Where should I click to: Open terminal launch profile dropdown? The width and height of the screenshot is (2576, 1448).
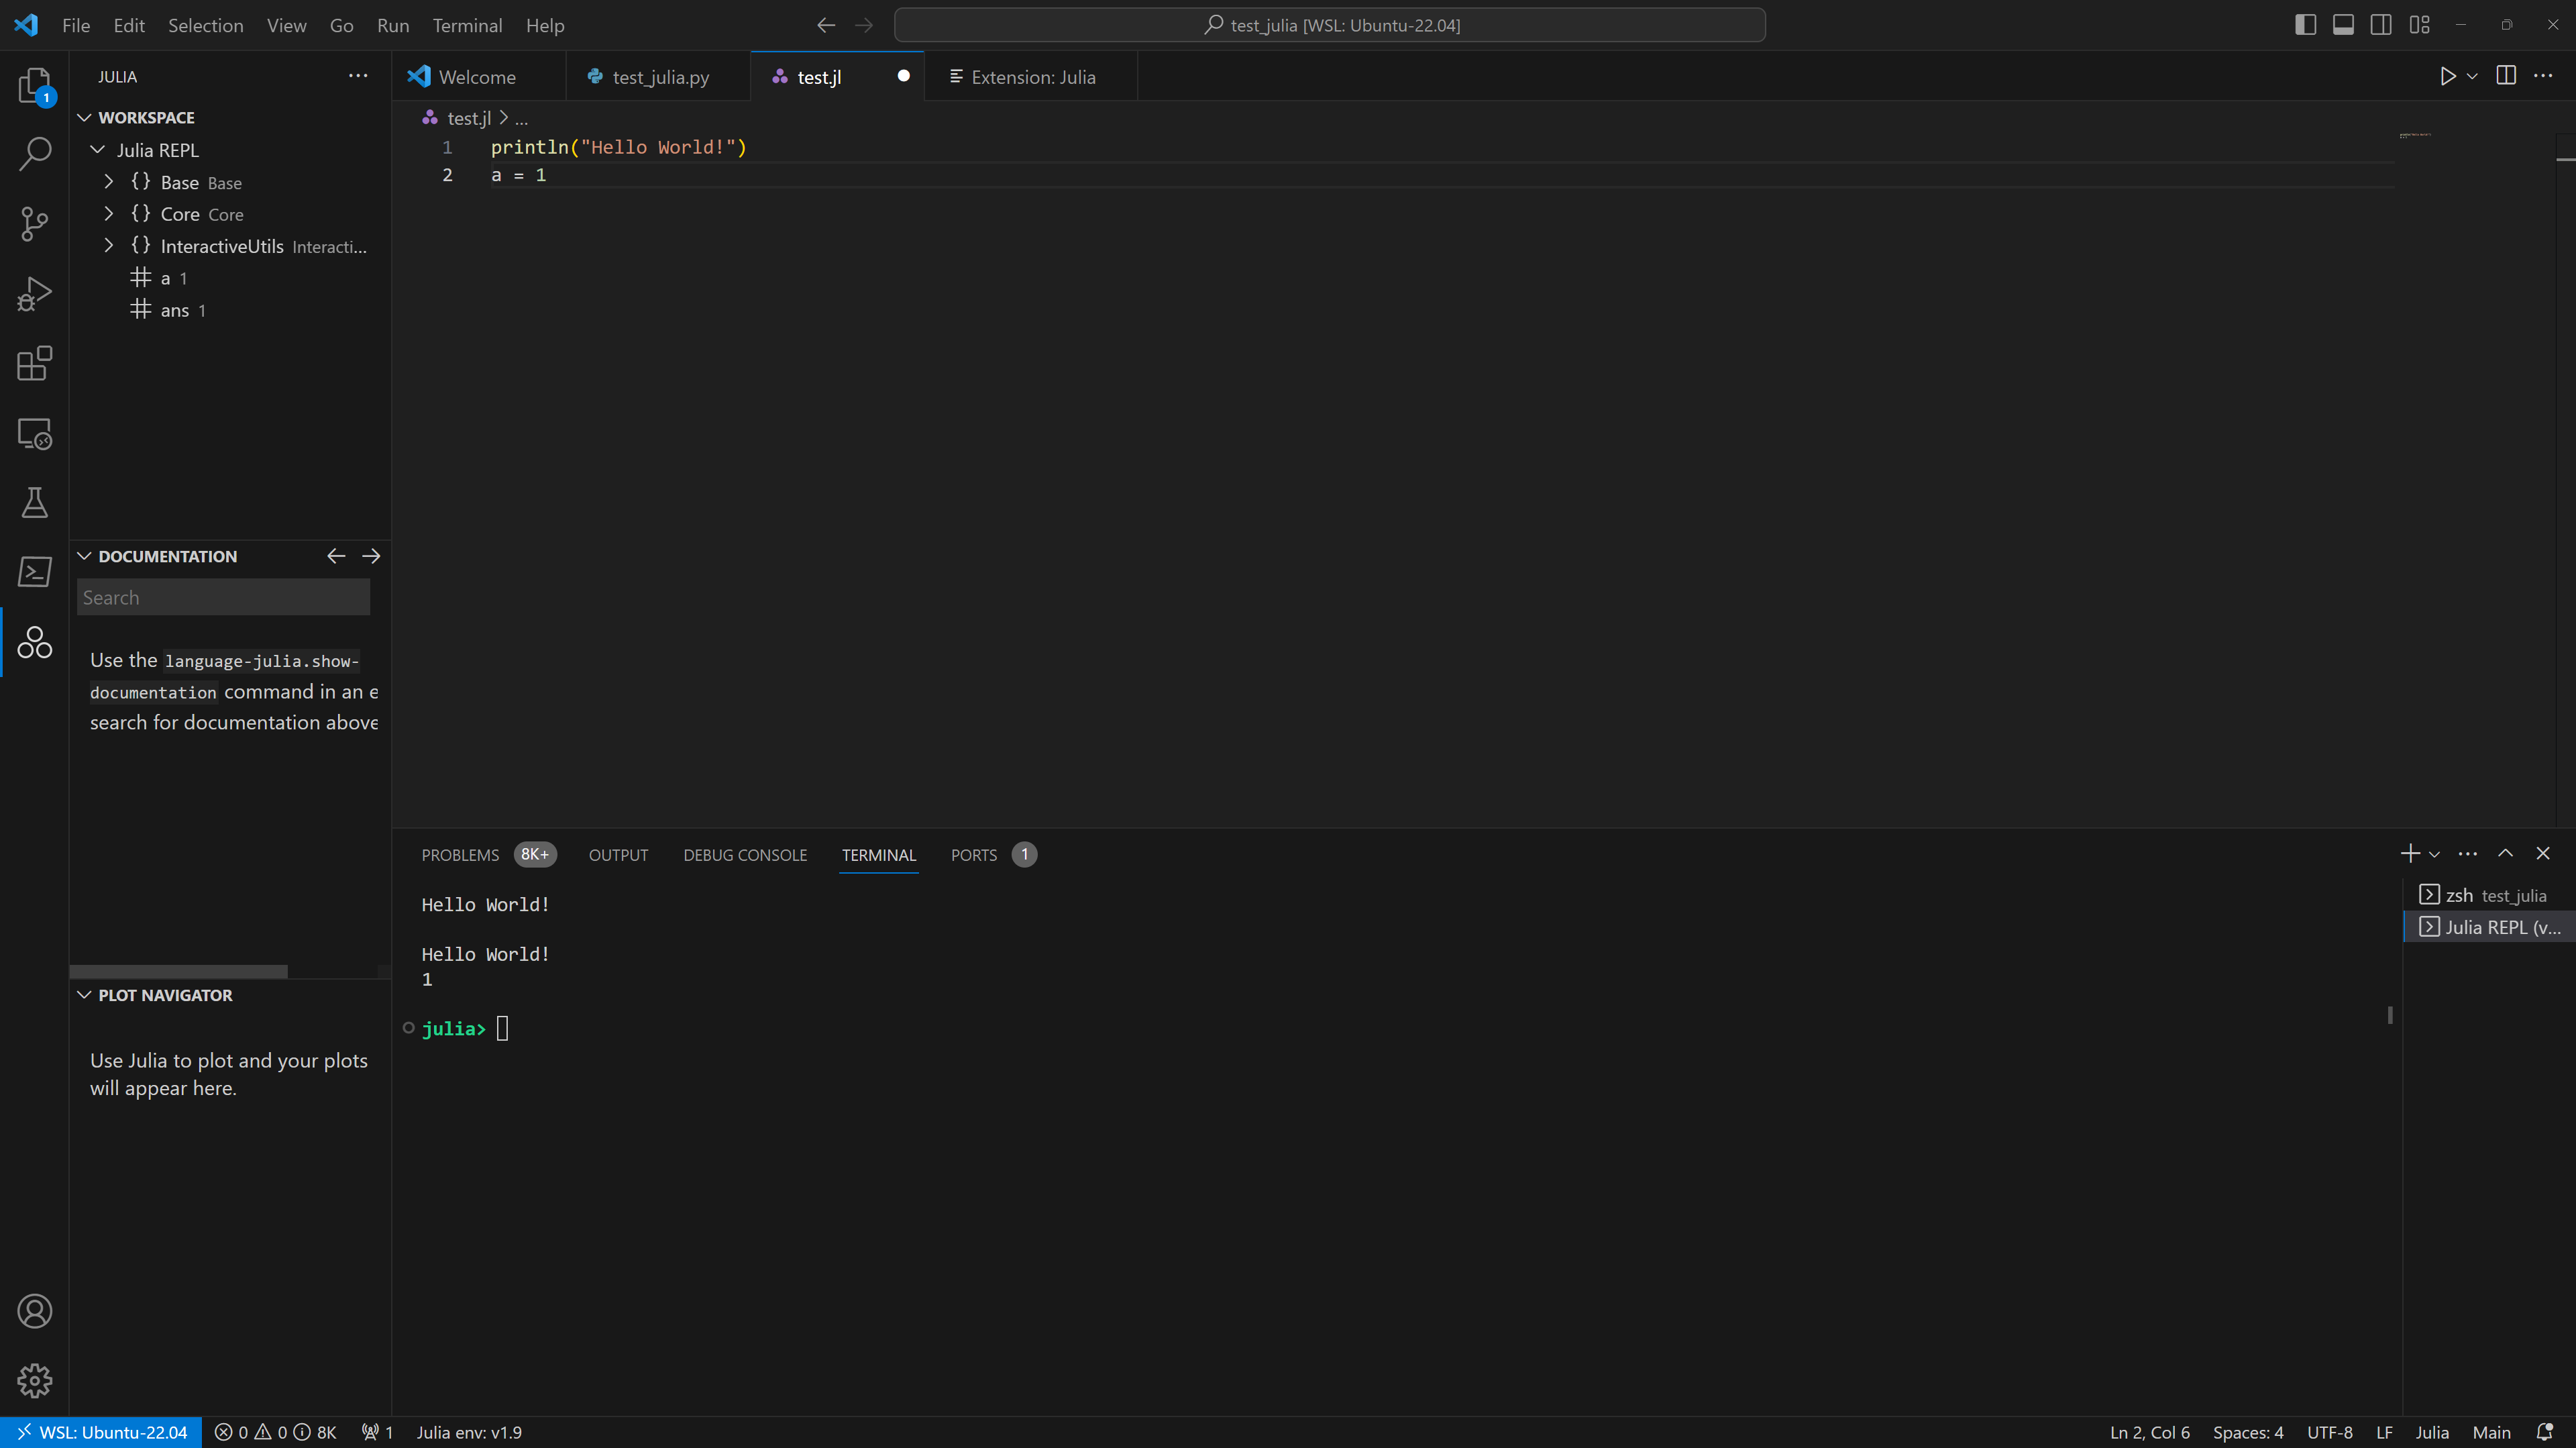pos(2435,854)
